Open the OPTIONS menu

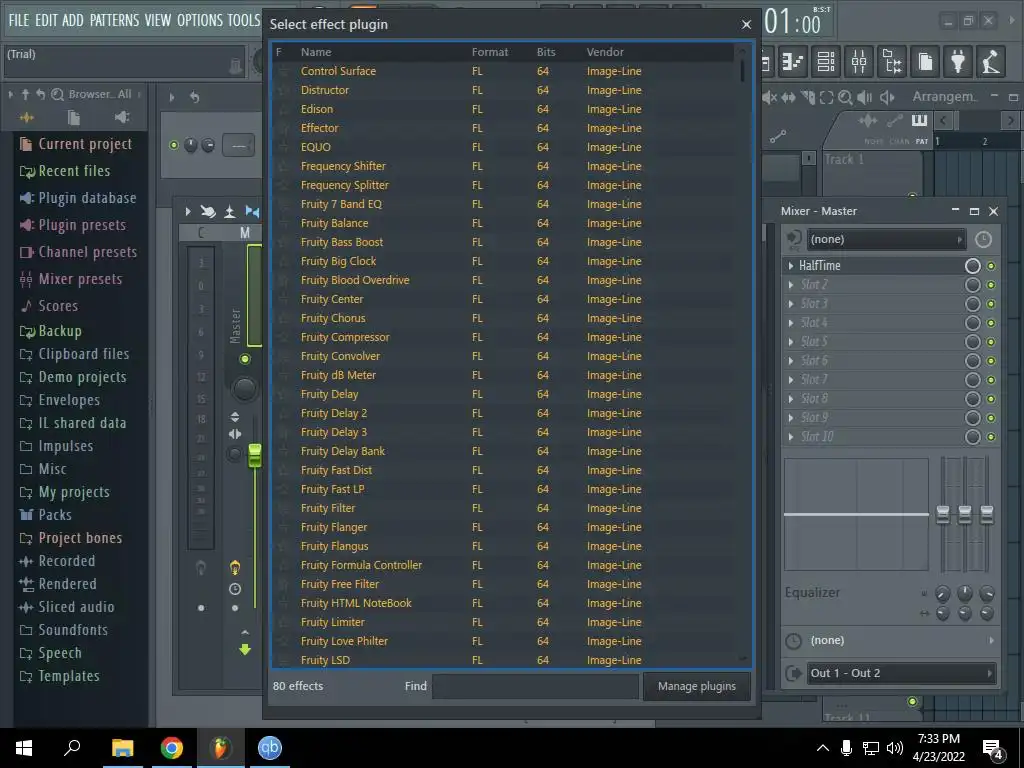pyautogui.click(x=200, y=20)
